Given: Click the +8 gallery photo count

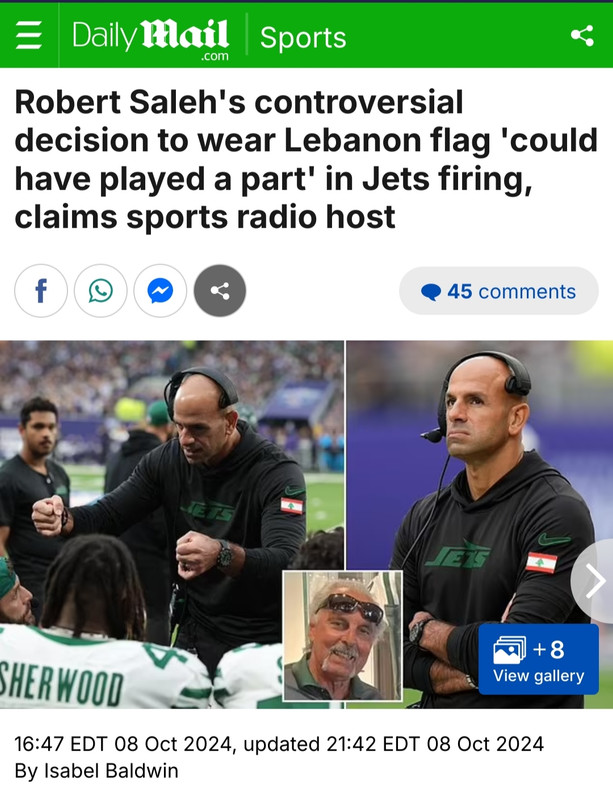Looking at the screenshot, I should click(549, 649).
